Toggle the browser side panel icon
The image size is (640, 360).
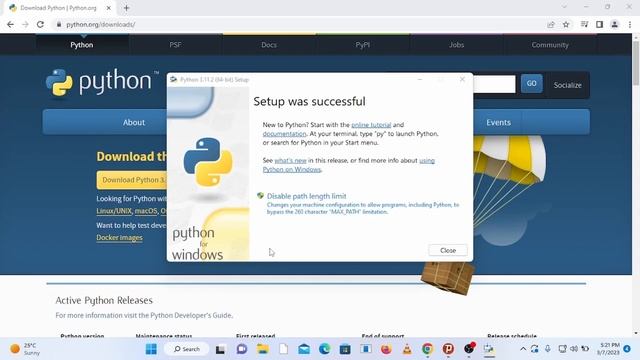click(599, 24)
